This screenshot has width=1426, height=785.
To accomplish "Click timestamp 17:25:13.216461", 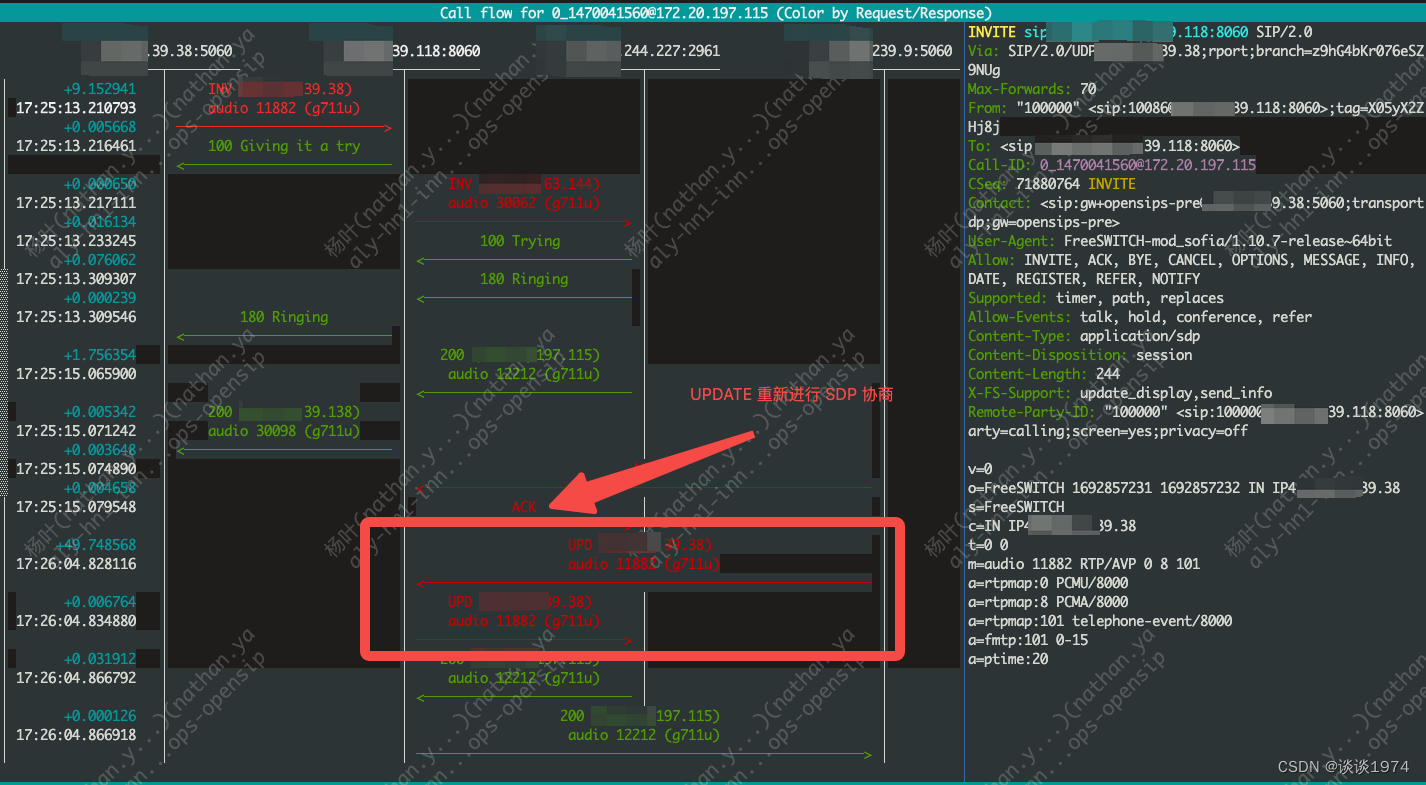I will (x=76, y=146).
